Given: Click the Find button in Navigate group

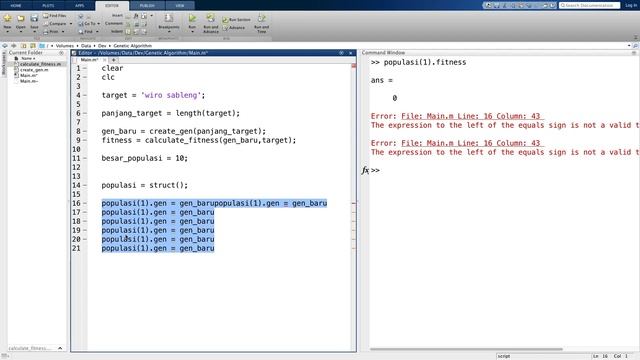Looking at the screenshot, I should [86, 31].
